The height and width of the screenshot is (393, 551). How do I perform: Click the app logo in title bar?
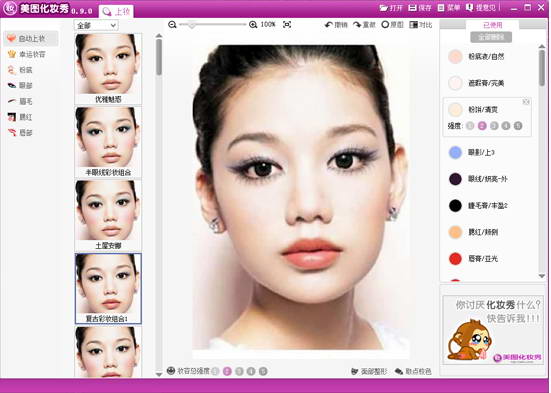click(x=9, y=8)
